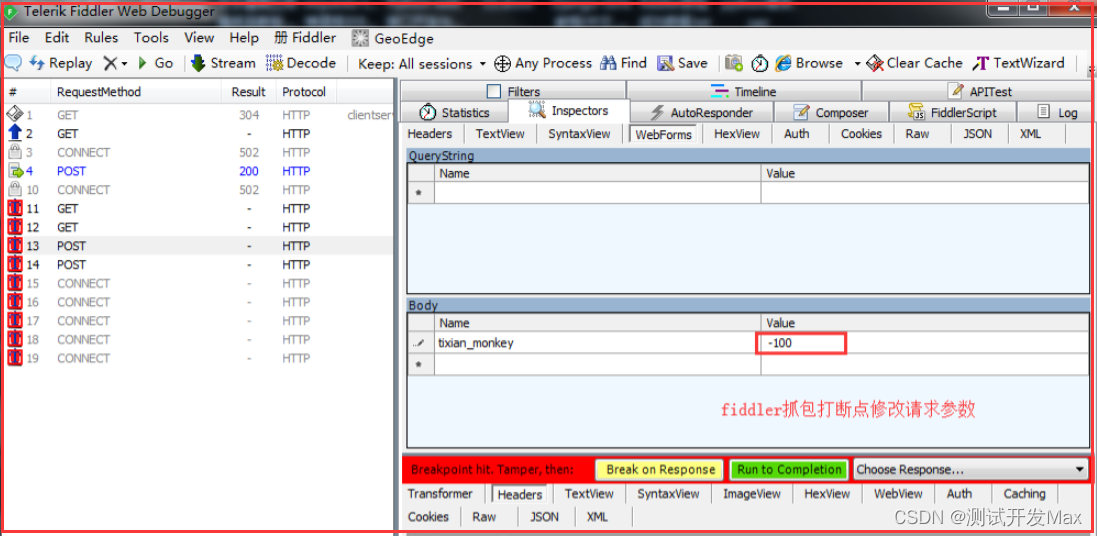Image resolution: width=1097 pixels, height=536 pixels.
Task: Click Go to resume breakpoints
Action: [x=155, y=63]
